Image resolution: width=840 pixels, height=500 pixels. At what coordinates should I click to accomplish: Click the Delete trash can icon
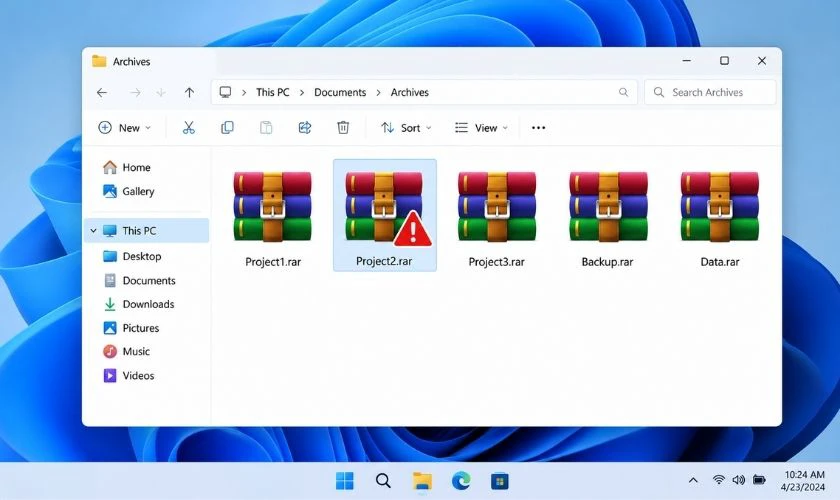[343, 128]
